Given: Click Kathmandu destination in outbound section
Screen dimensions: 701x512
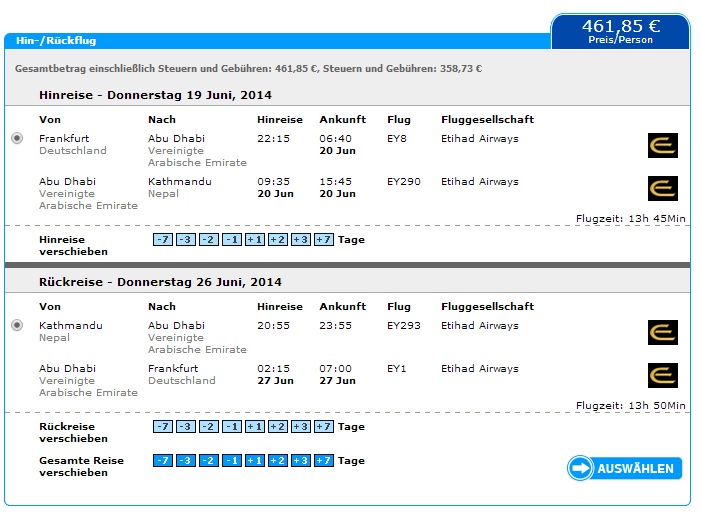Looking at the screenshot, I should coord(180,182).
